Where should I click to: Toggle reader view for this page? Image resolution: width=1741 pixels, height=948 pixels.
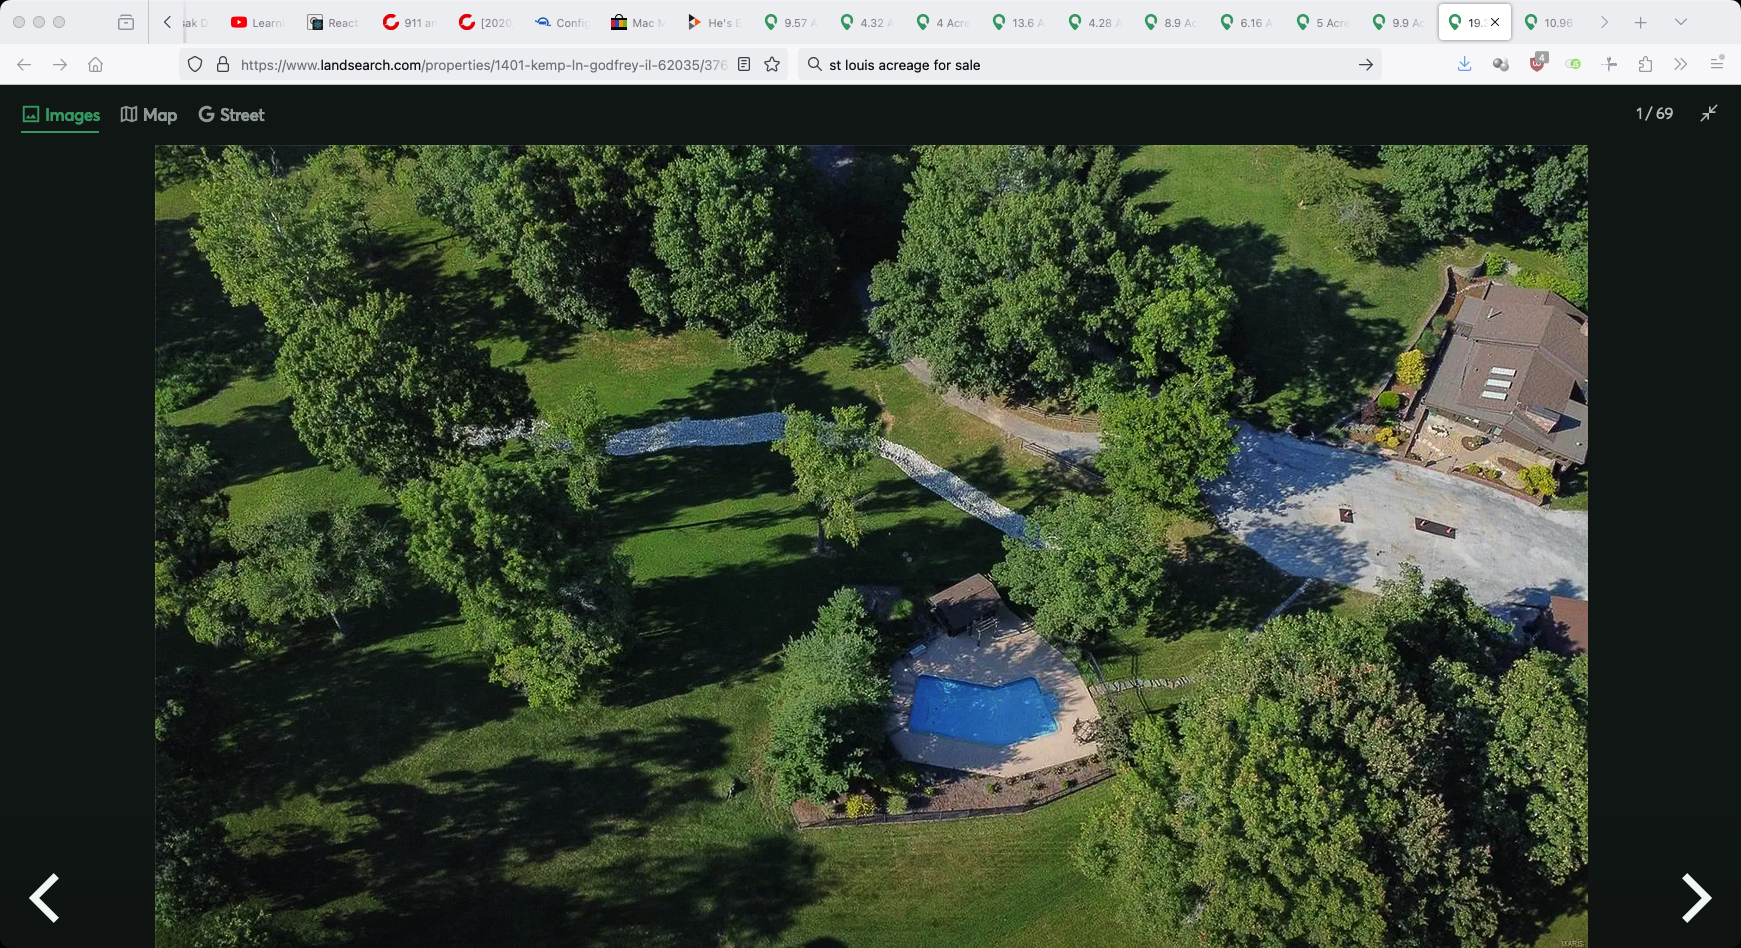(x=744, y=64)
